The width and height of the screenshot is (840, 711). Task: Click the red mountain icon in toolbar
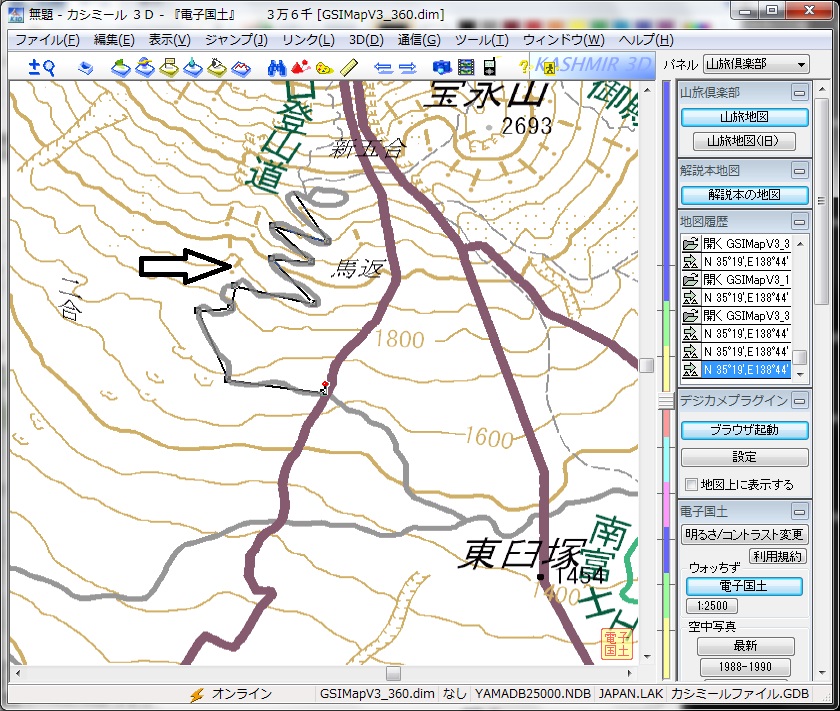[301, 68]
